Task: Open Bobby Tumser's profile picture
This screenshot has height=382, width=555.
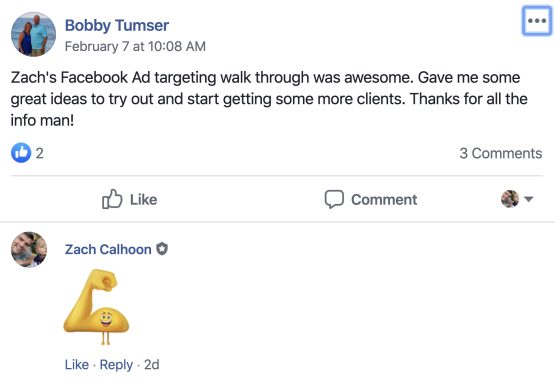Action: pyautogui.click(x=34, y=34)
